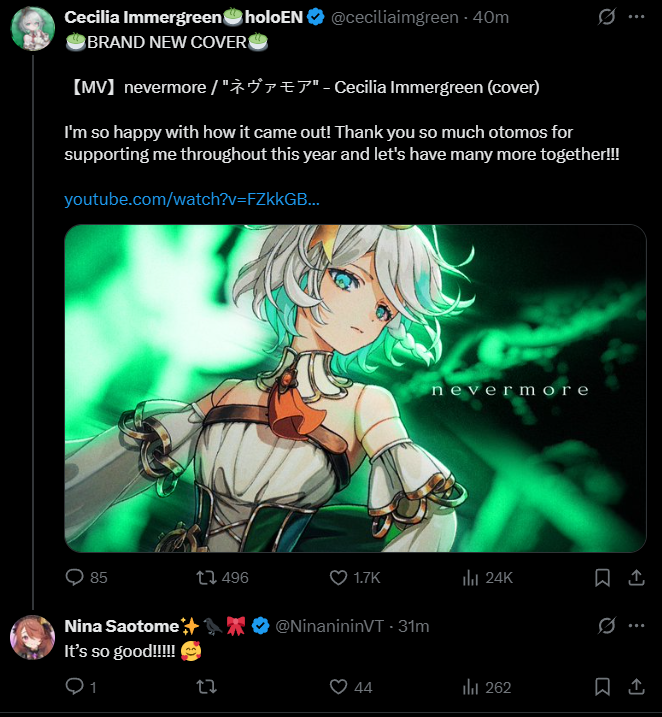Open more options on Nina's reply
The image size is (662, 717).
[x=636, y=626]
